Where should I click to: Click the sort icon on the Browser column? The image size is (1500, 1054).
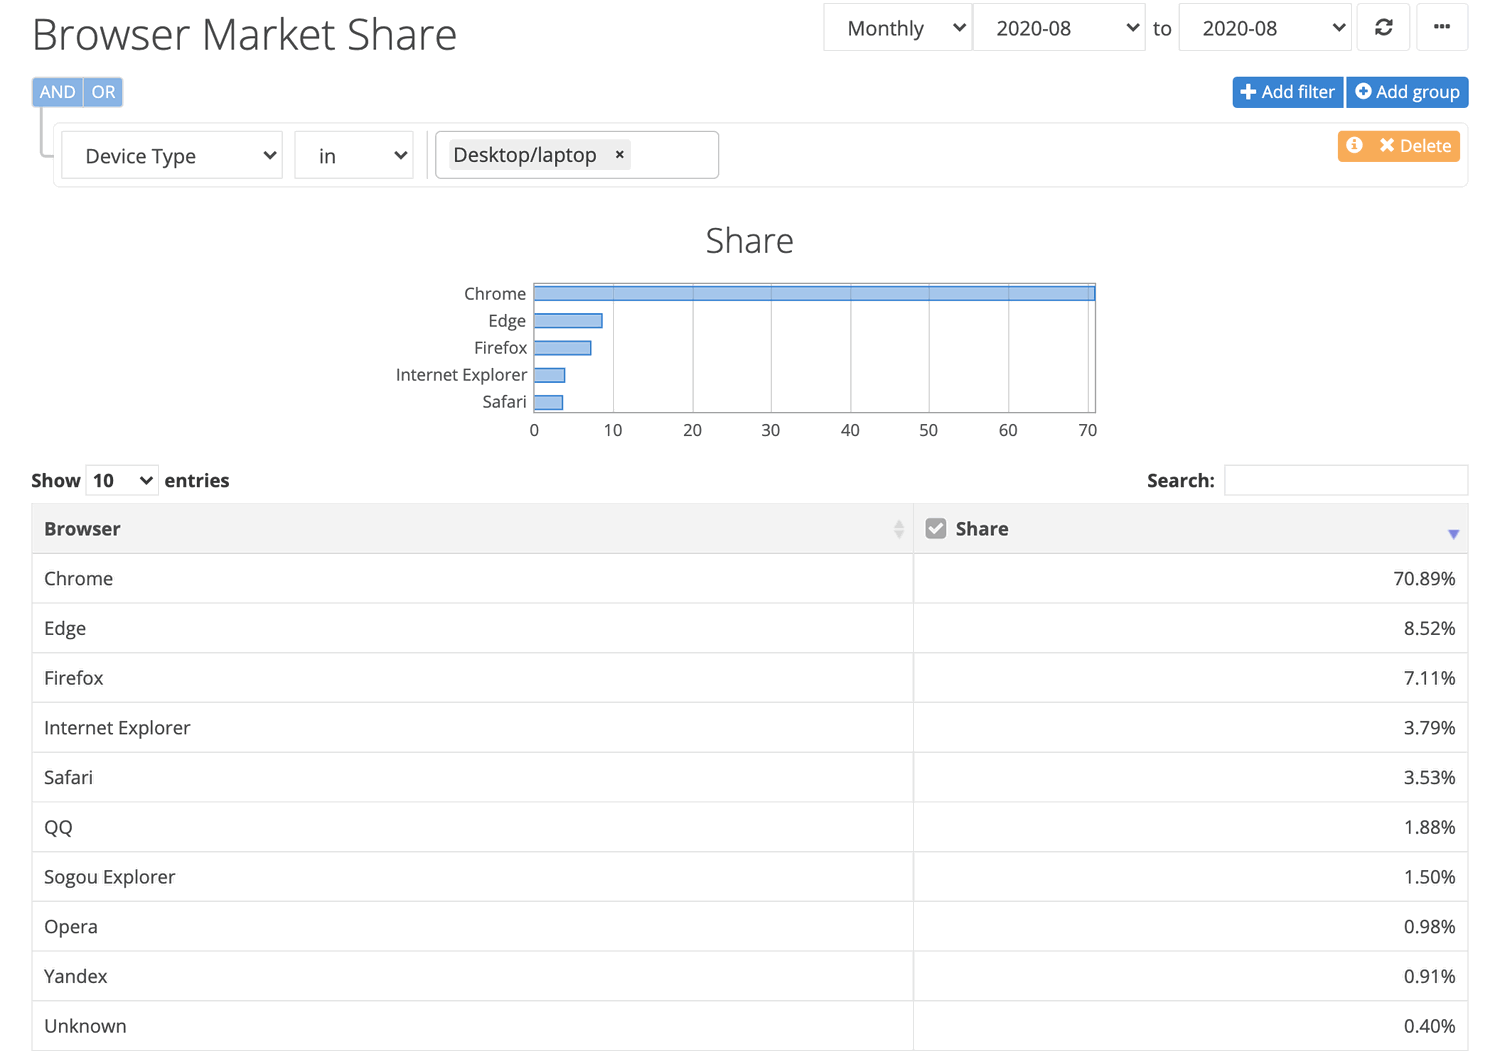click(898, 528)
